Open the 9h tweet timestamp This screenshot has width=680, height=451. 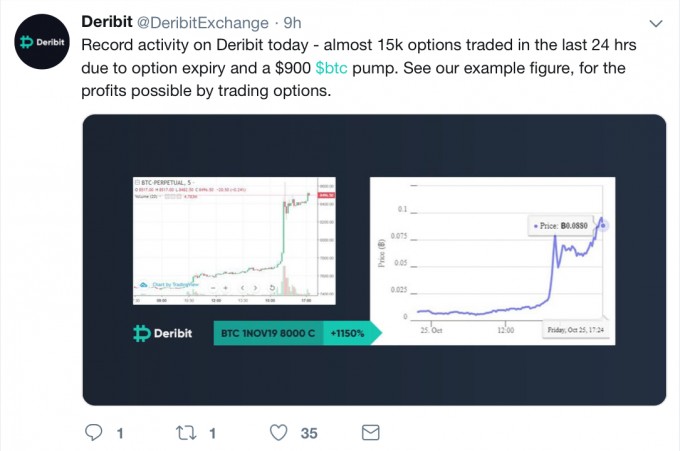pyautogui.click(x=292, y=23)
